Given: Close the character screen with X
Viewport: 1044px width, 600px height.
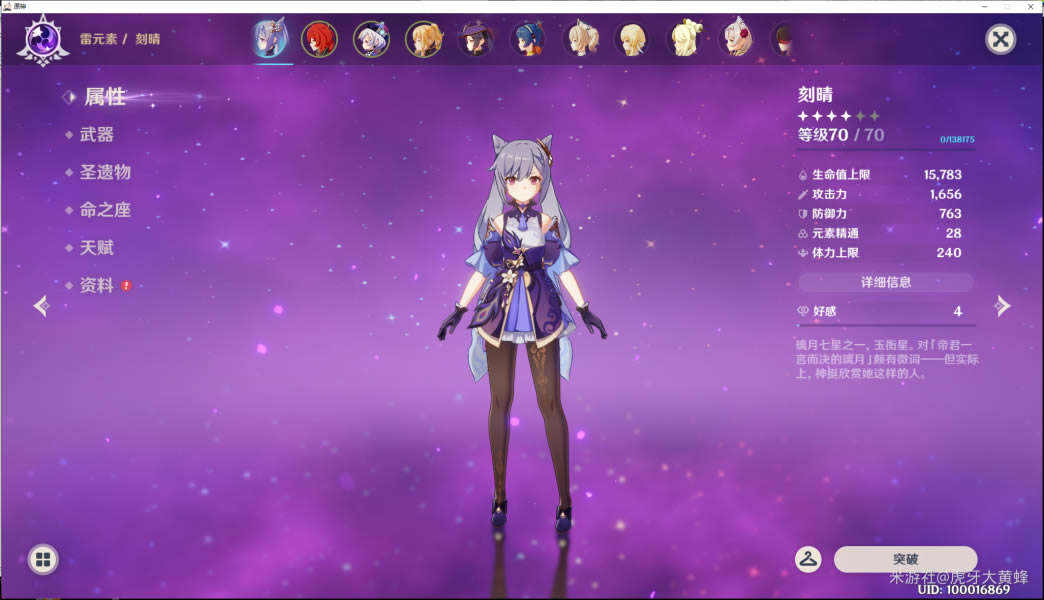Looking at the screenshot, I should tap(1000, 40).
